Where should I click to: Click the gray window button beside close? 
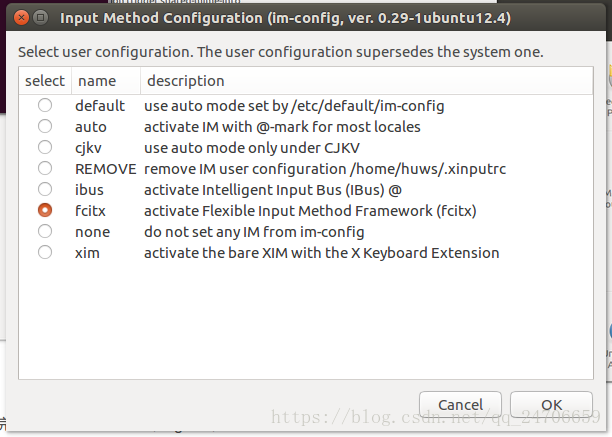40,18
